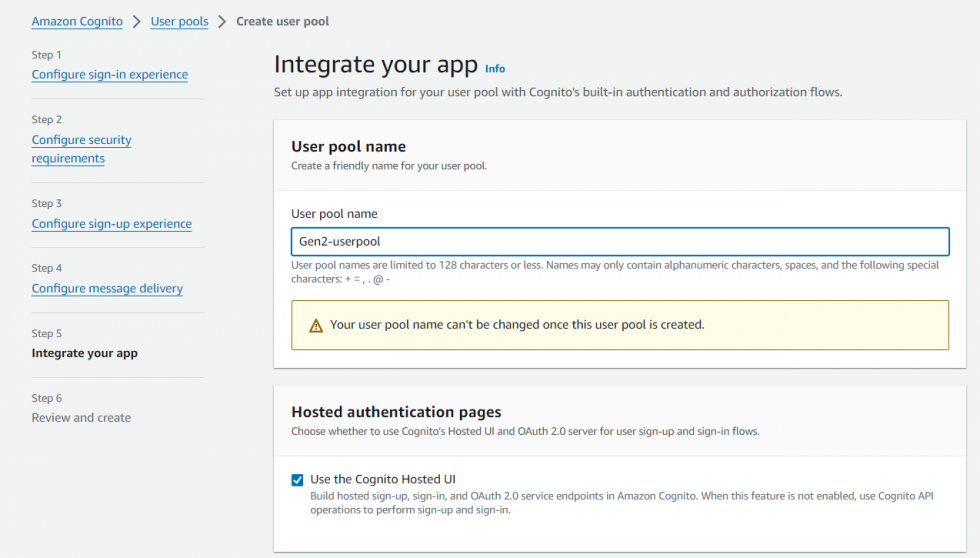Click the Review and create step

point(81,418)
